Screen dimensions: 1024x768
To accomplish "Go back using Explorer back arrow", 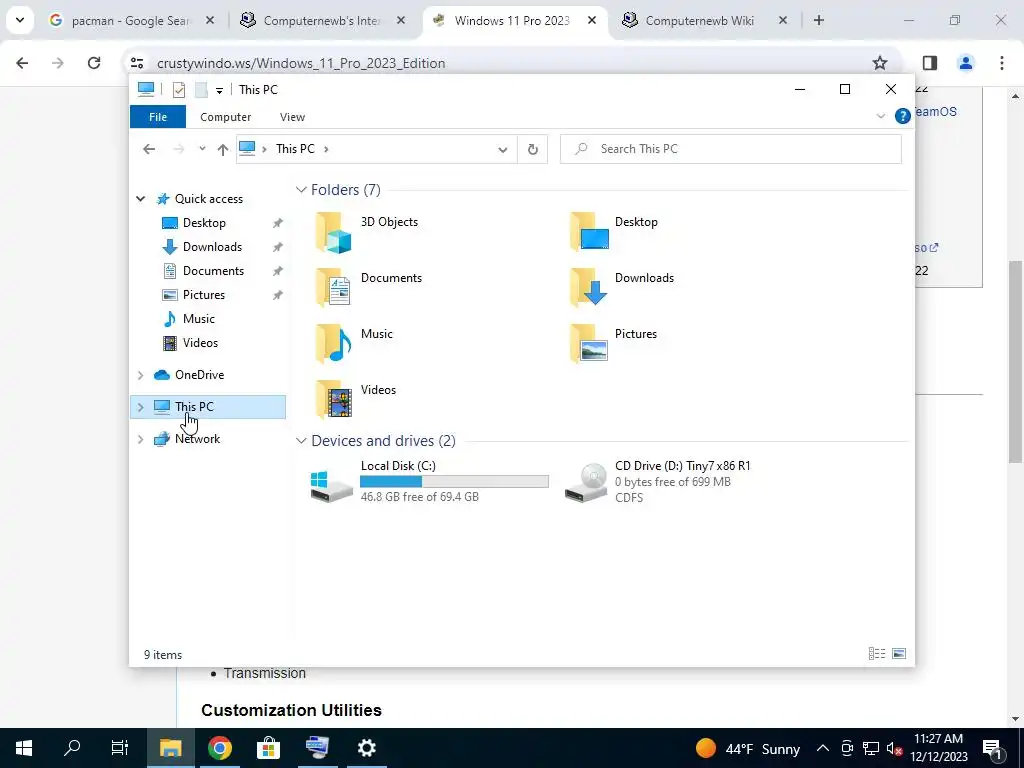I will click(x=149, y=149).
